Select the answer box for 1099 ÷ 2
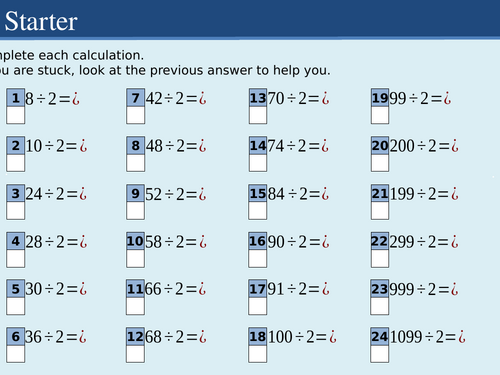 380,354
